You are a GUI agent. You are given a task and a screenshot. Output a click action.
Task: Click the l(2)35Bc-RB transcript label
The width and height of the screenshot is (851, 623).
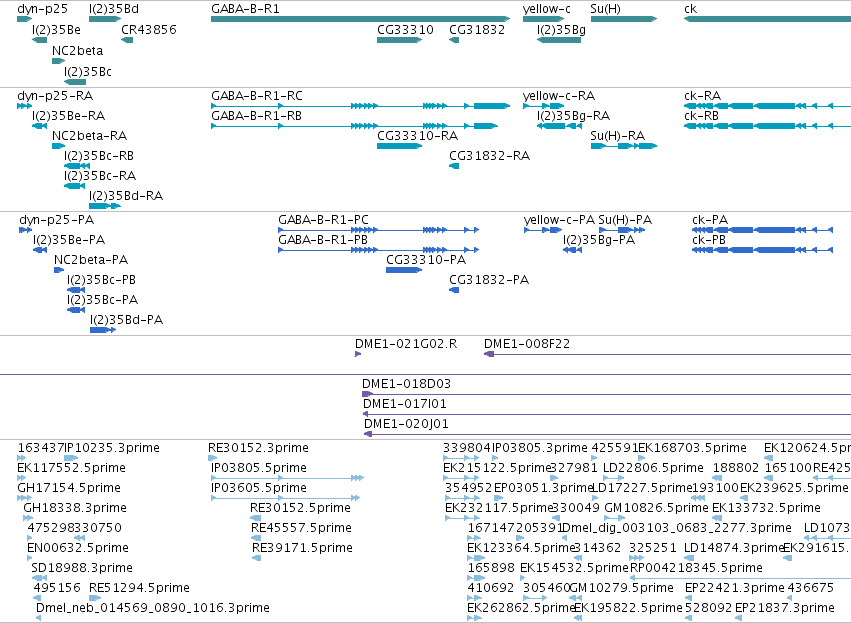click(x=99, y=156)
